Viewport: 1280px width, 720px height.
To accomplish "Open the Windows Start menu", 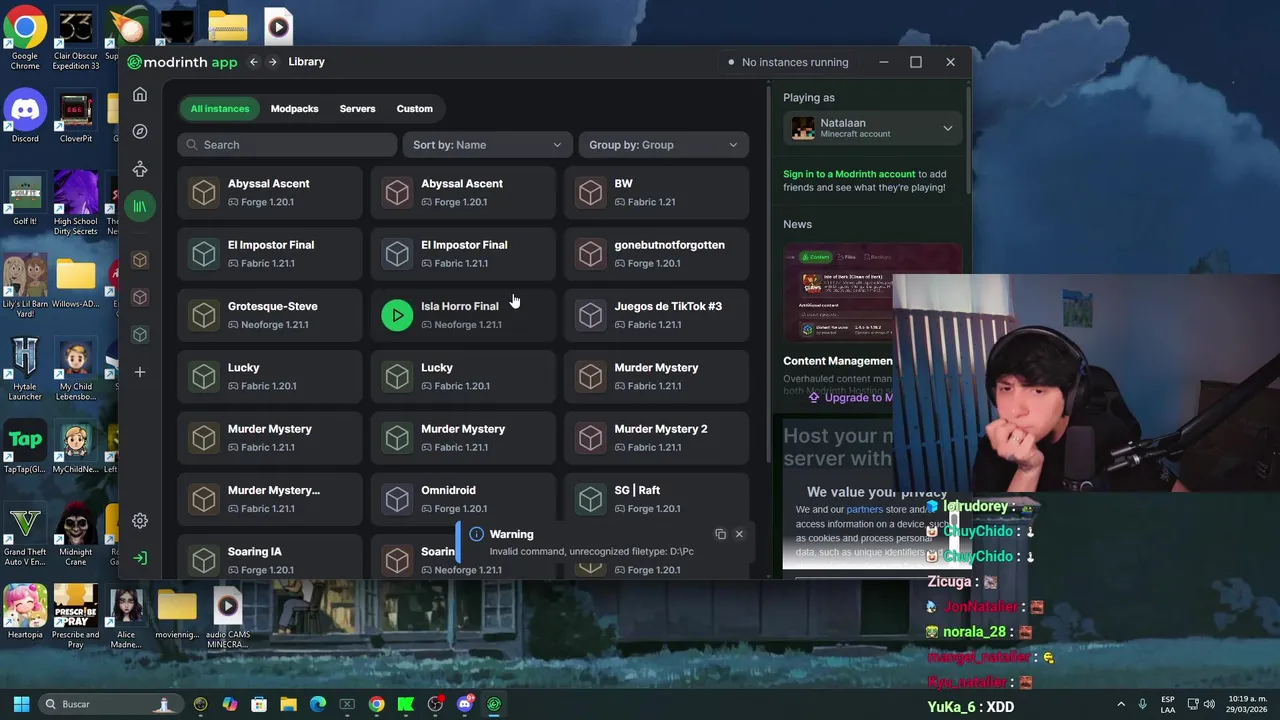I will click(x=21, y=704).
